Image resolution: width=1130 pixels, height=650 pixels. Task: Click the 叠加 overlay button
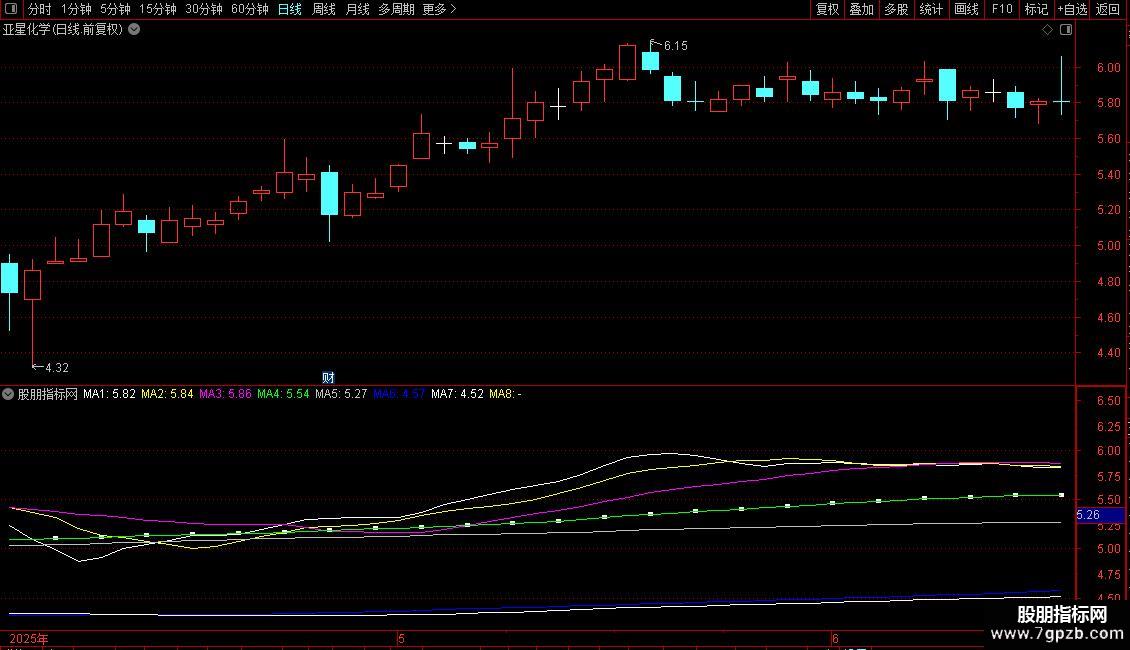[x=861, y=9]
